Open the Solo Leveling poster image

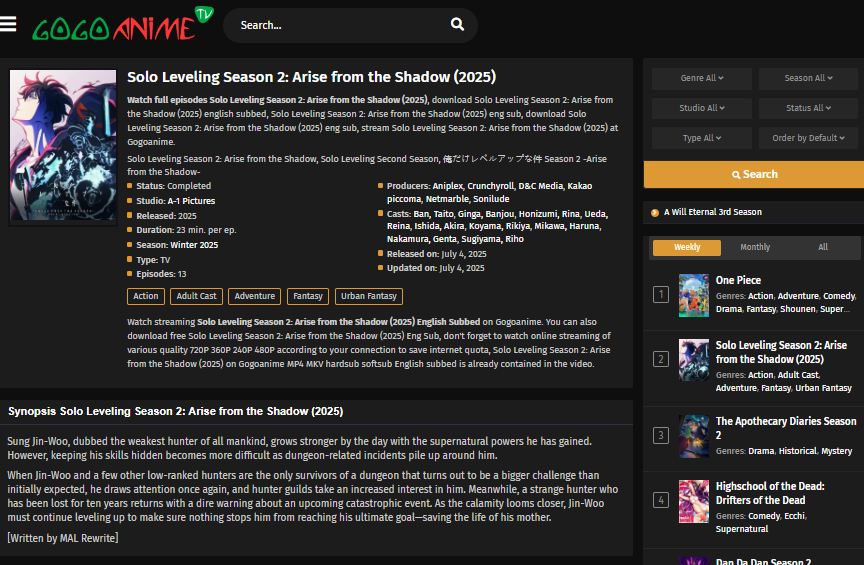click(x=63, y=146)
